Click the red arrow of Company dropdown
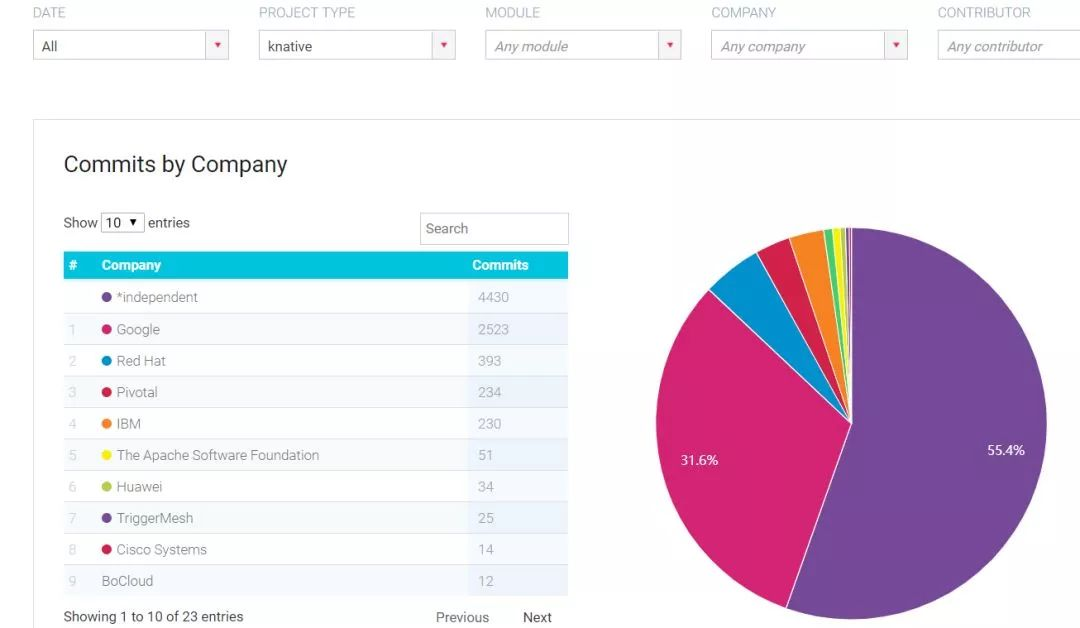This screenshot has height=628, width=1080. pos(896,45)
